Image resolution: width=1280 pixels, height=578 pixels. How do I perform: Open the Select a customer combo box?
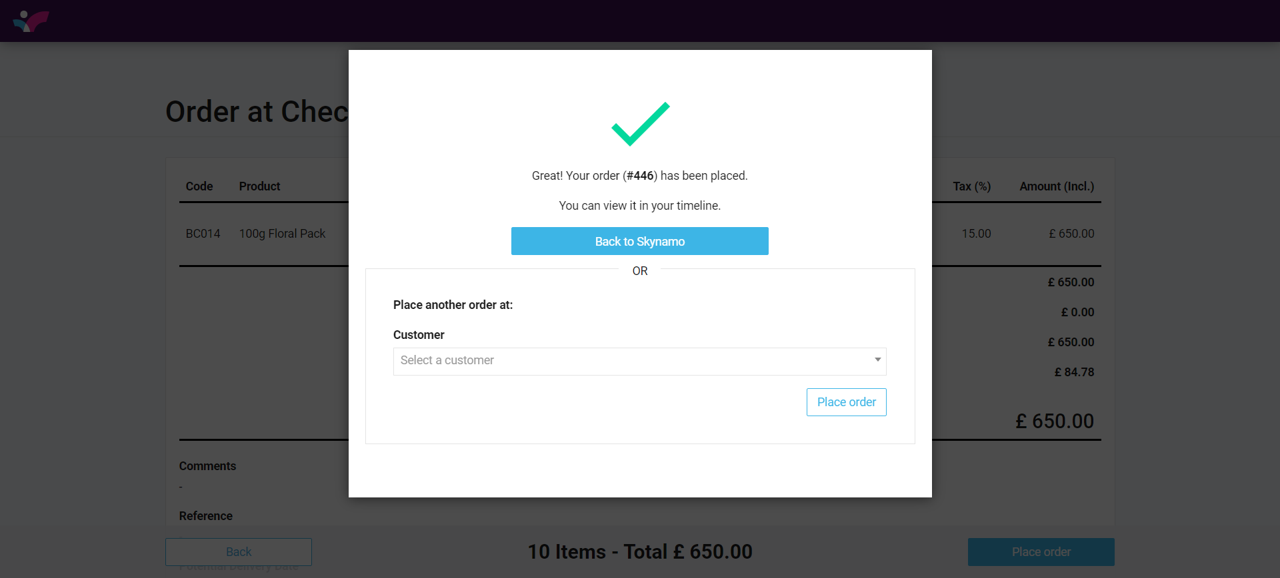tap(630, 361)
